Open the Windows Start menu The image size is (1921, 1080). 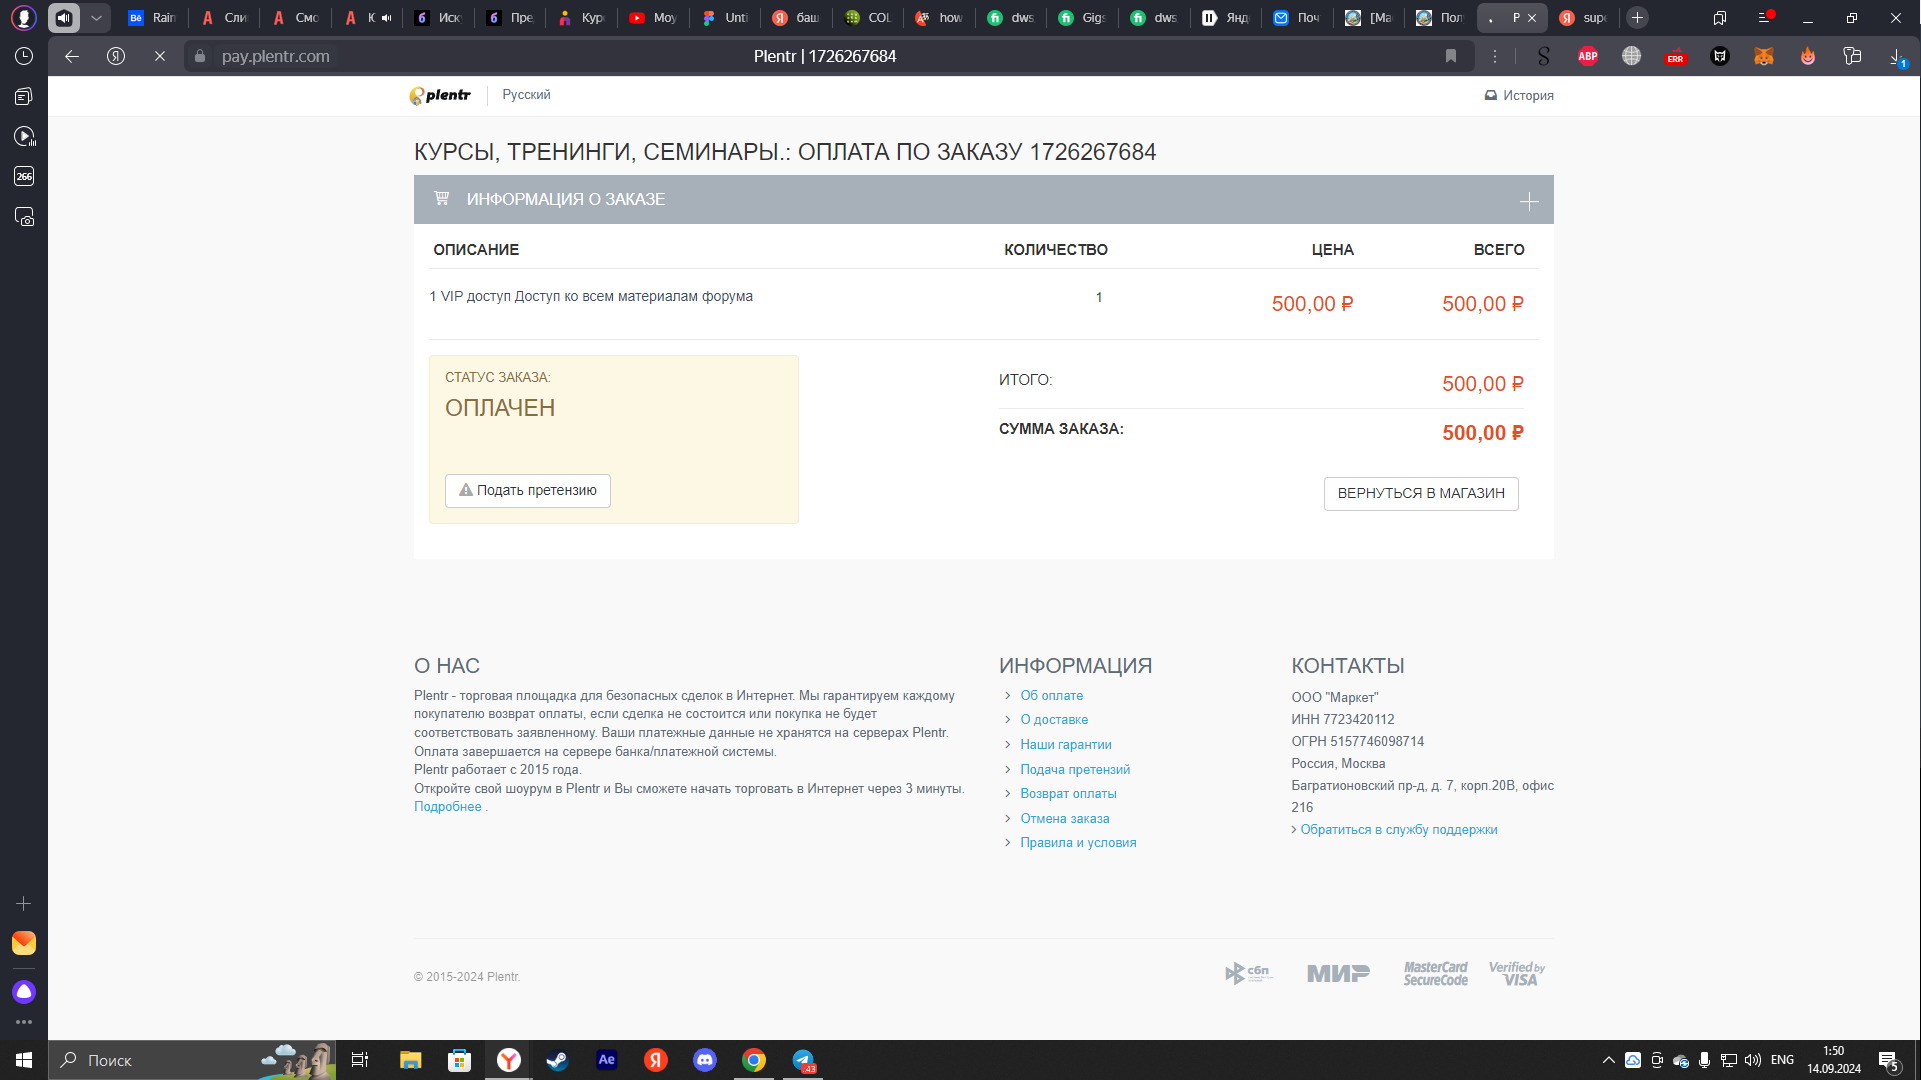[x=24, y=1060]
